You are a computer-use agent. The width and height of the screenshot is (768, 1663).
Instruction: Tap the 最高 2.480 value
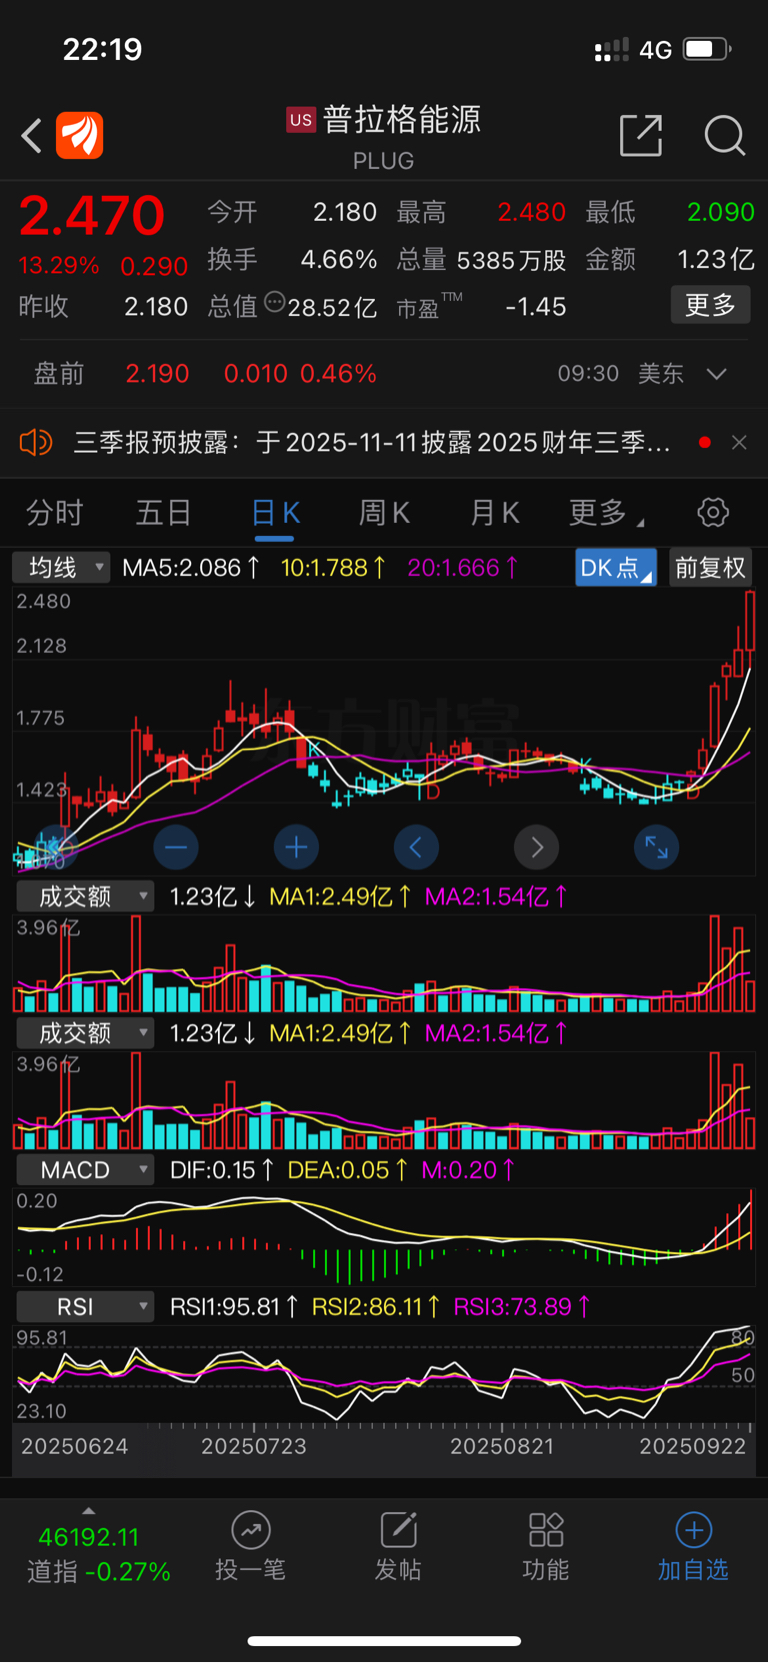[481, 212]
